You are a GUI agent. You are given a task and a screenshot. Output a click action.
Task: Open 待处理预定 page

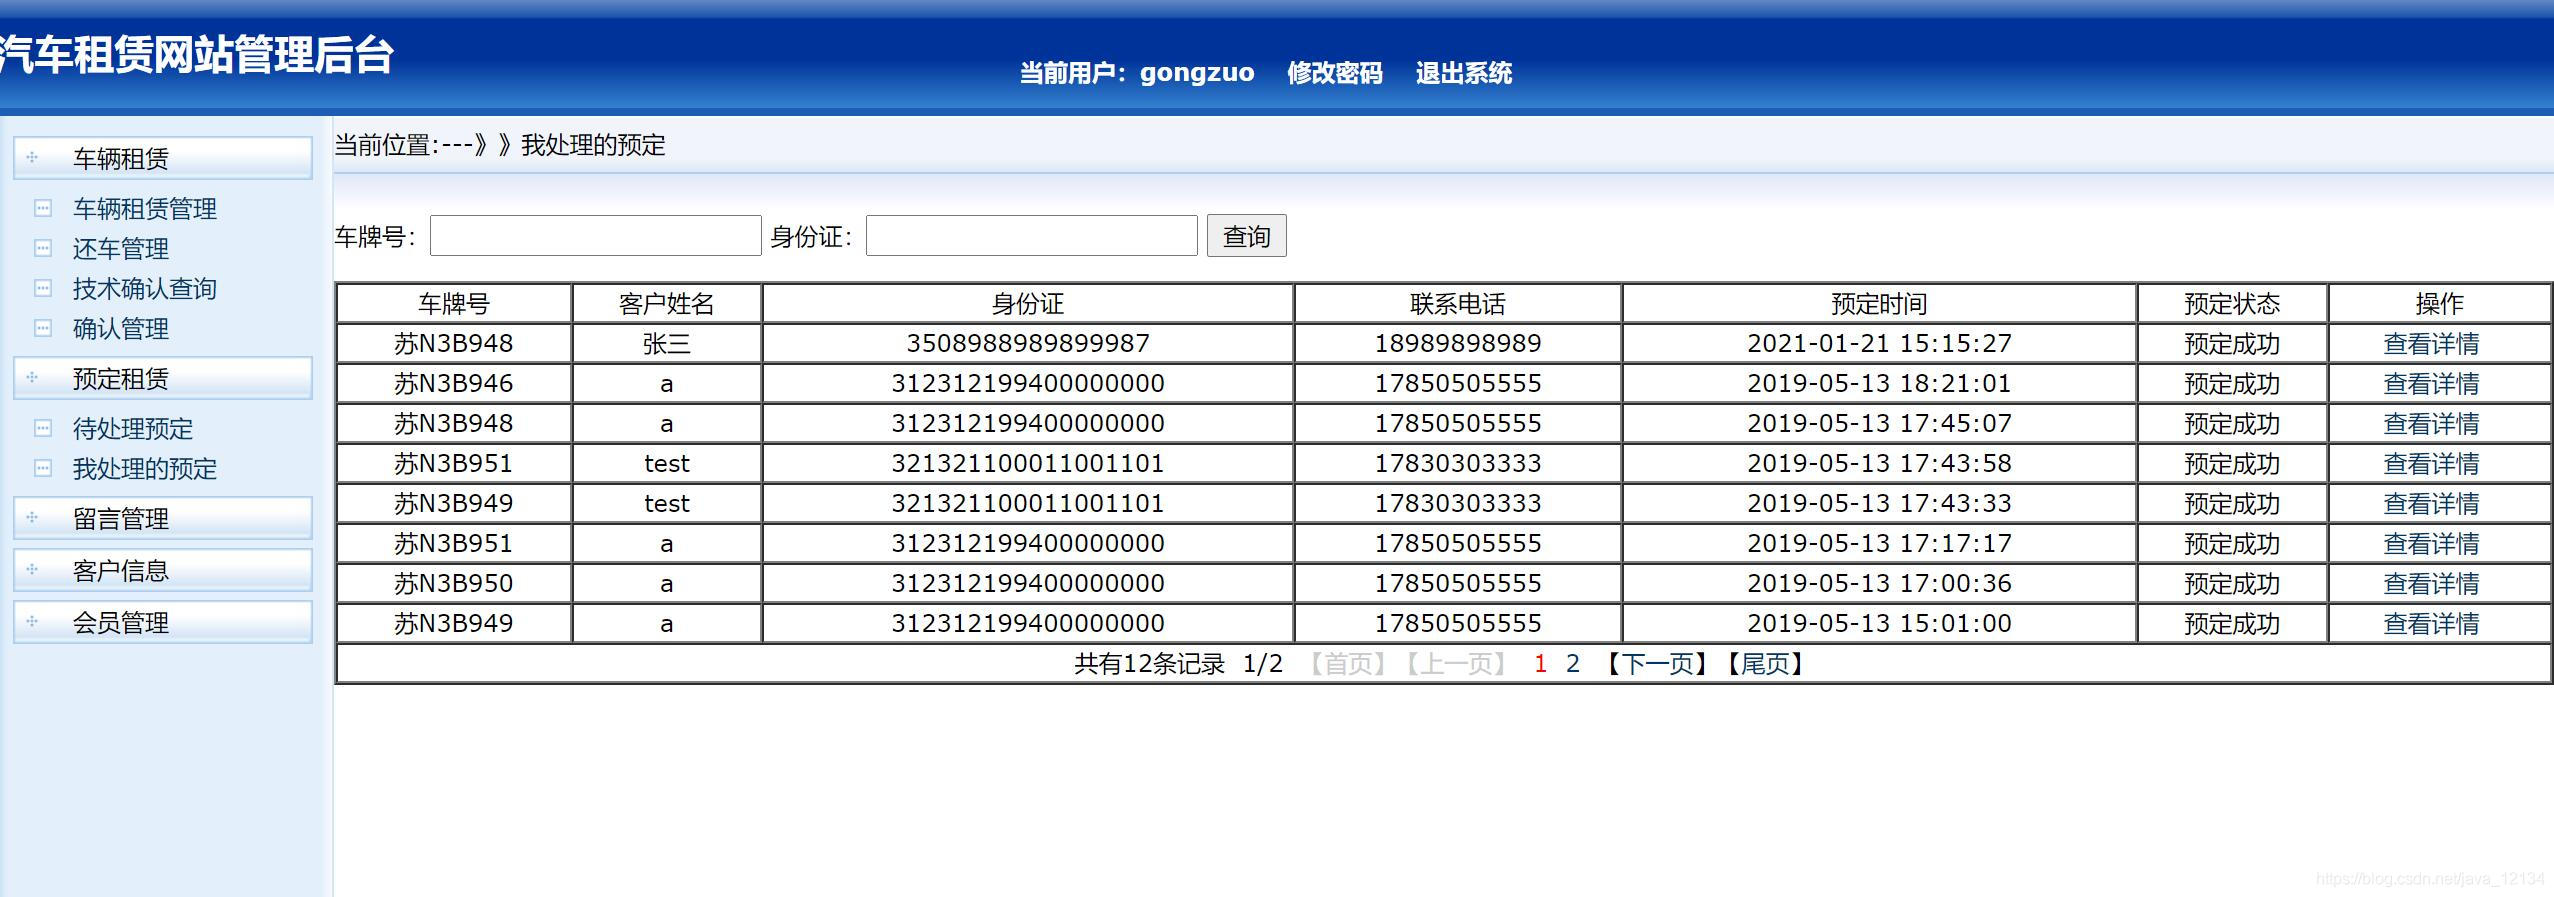coord(133,428)
